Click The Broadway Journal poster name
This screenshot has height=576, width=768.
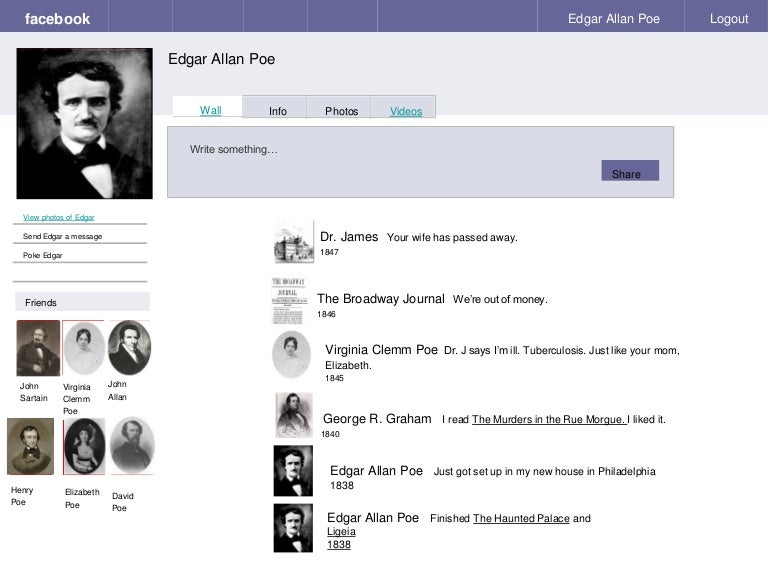click(381, 299)
